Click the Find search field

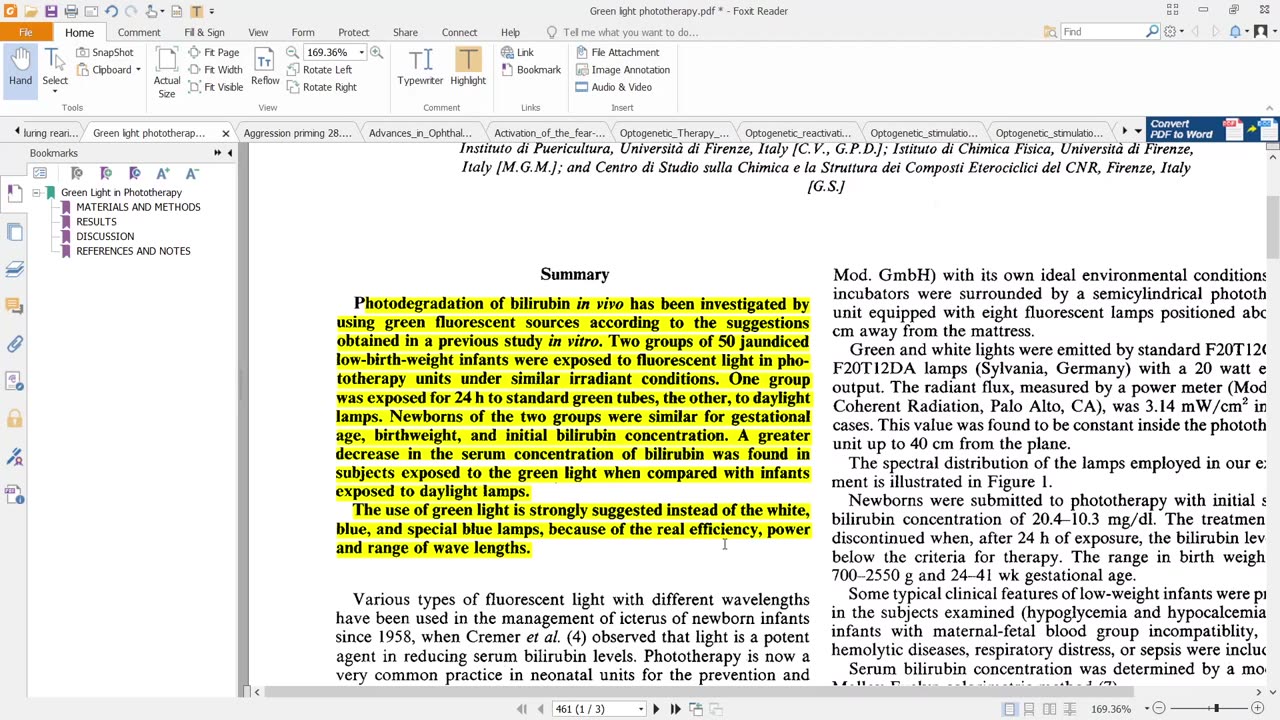pyautogui.click(x=1103, y=32)
